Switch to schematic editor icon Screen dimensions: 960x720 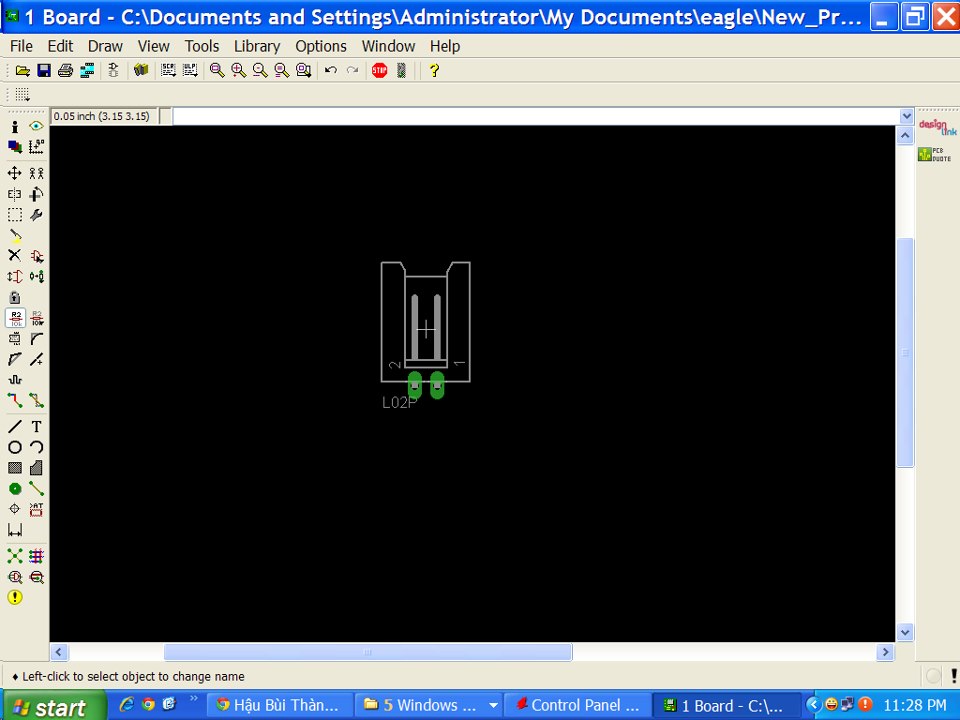pos(113,70)
